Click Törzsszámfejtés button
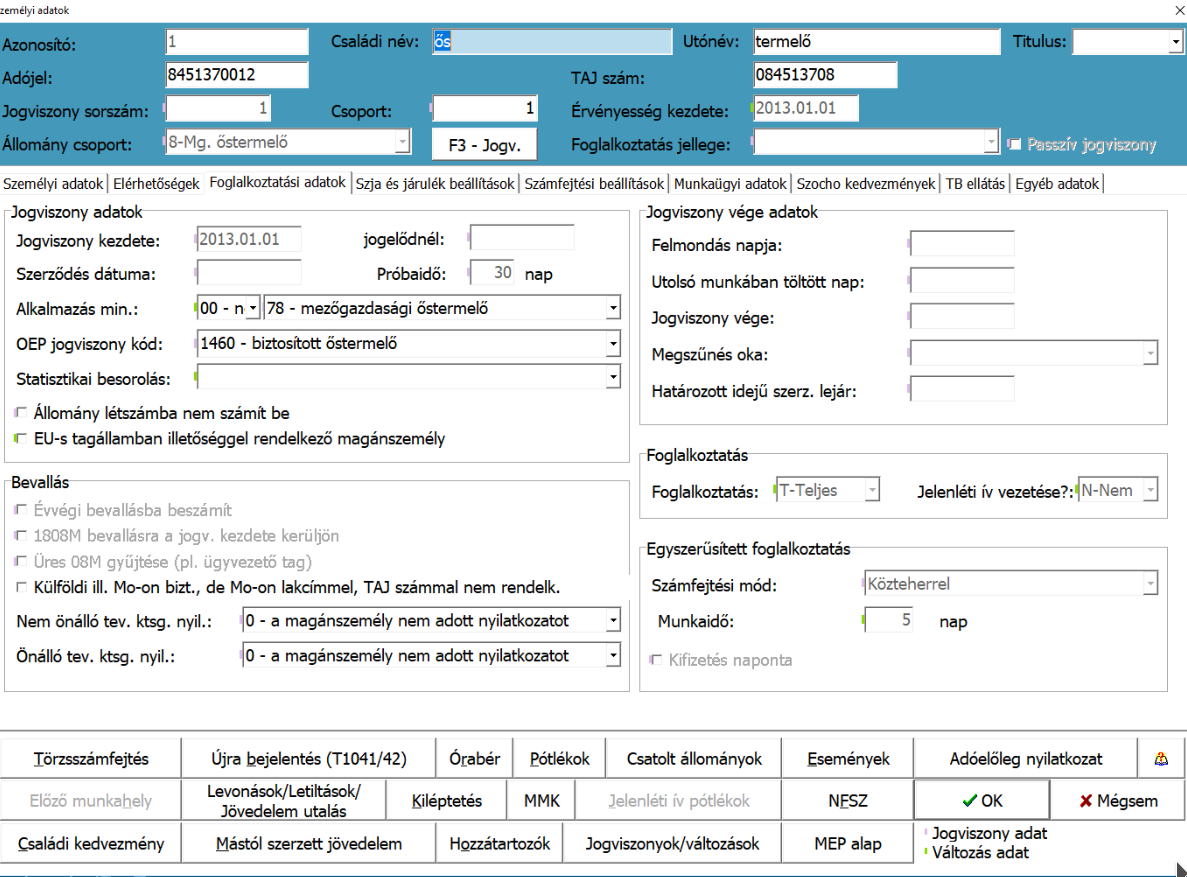 tap(91, 759)
